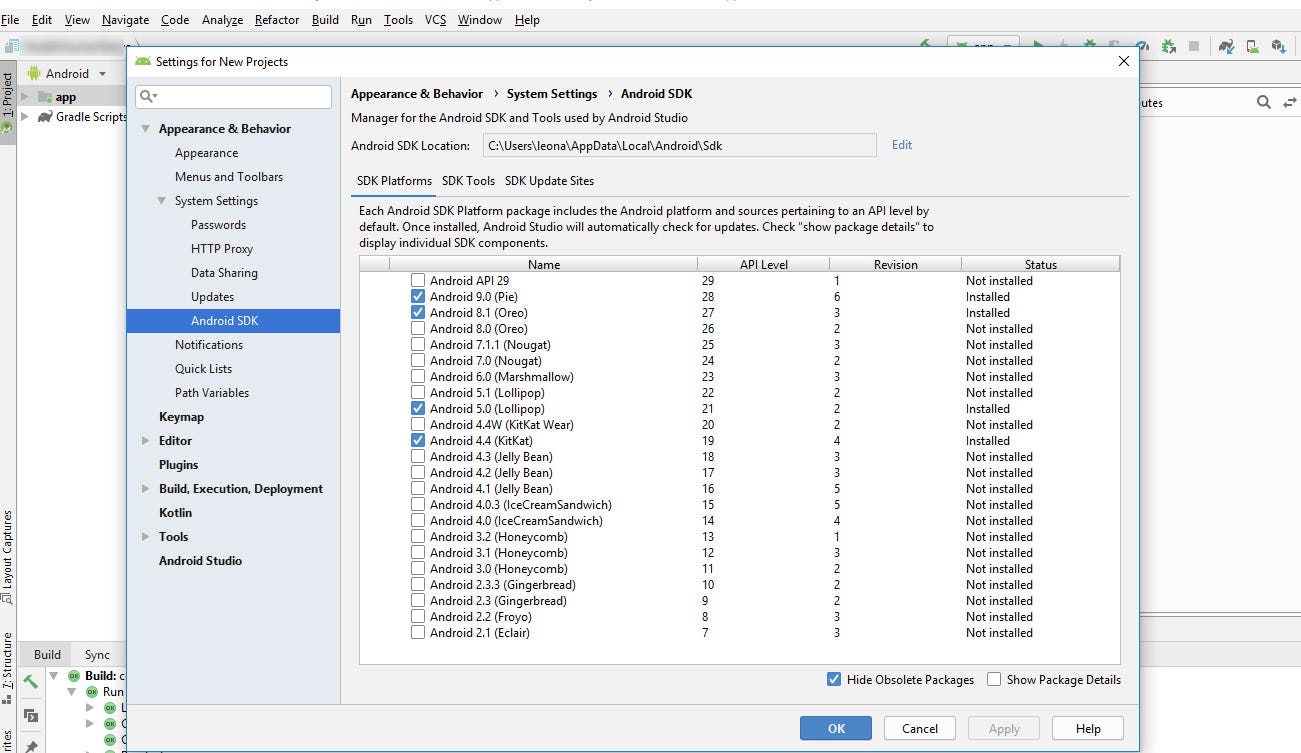This screenshot has height=753, width=1301.
Task: Click Android icon in Settings title bar
Action: [143, 61]
